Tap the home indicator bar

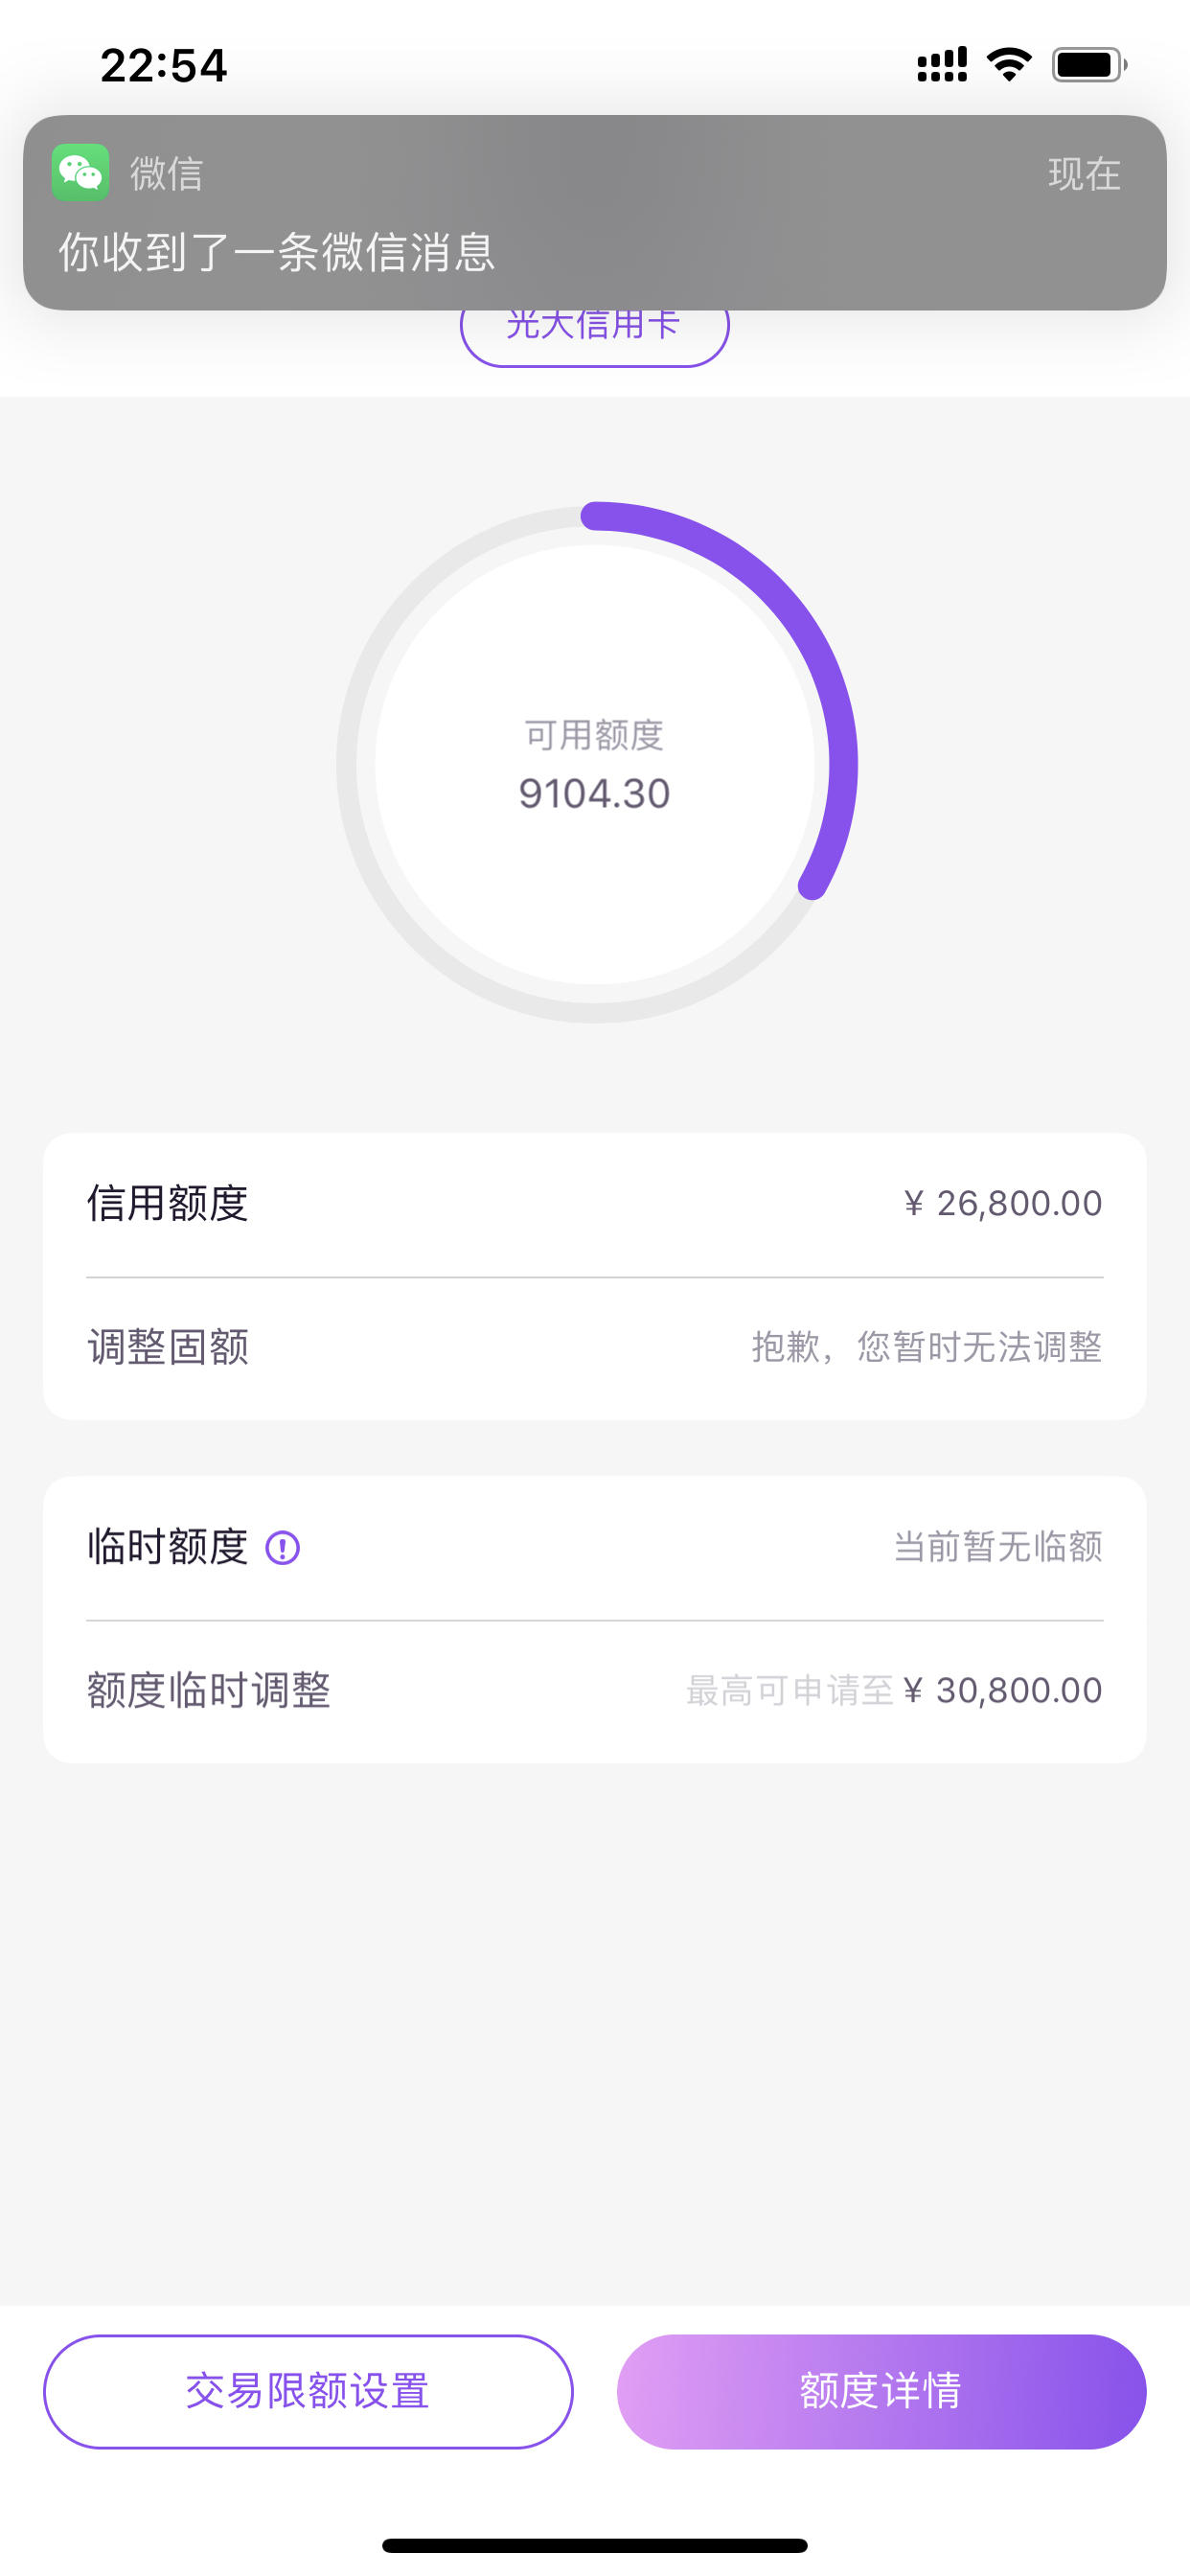tap(595, 2545)
